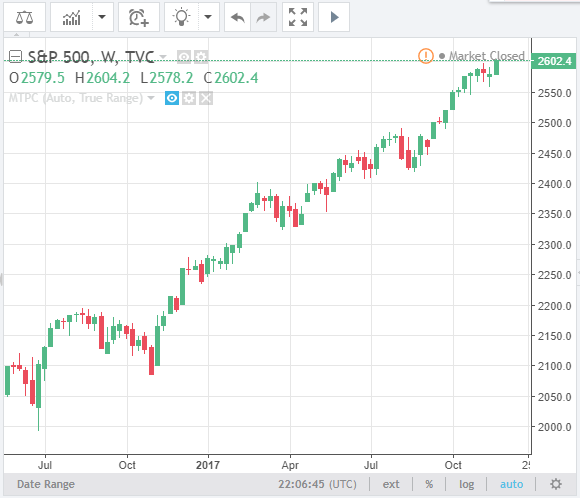
Task: Click the close value 2602.4 in legend
Action: click(x=236, y=78)
